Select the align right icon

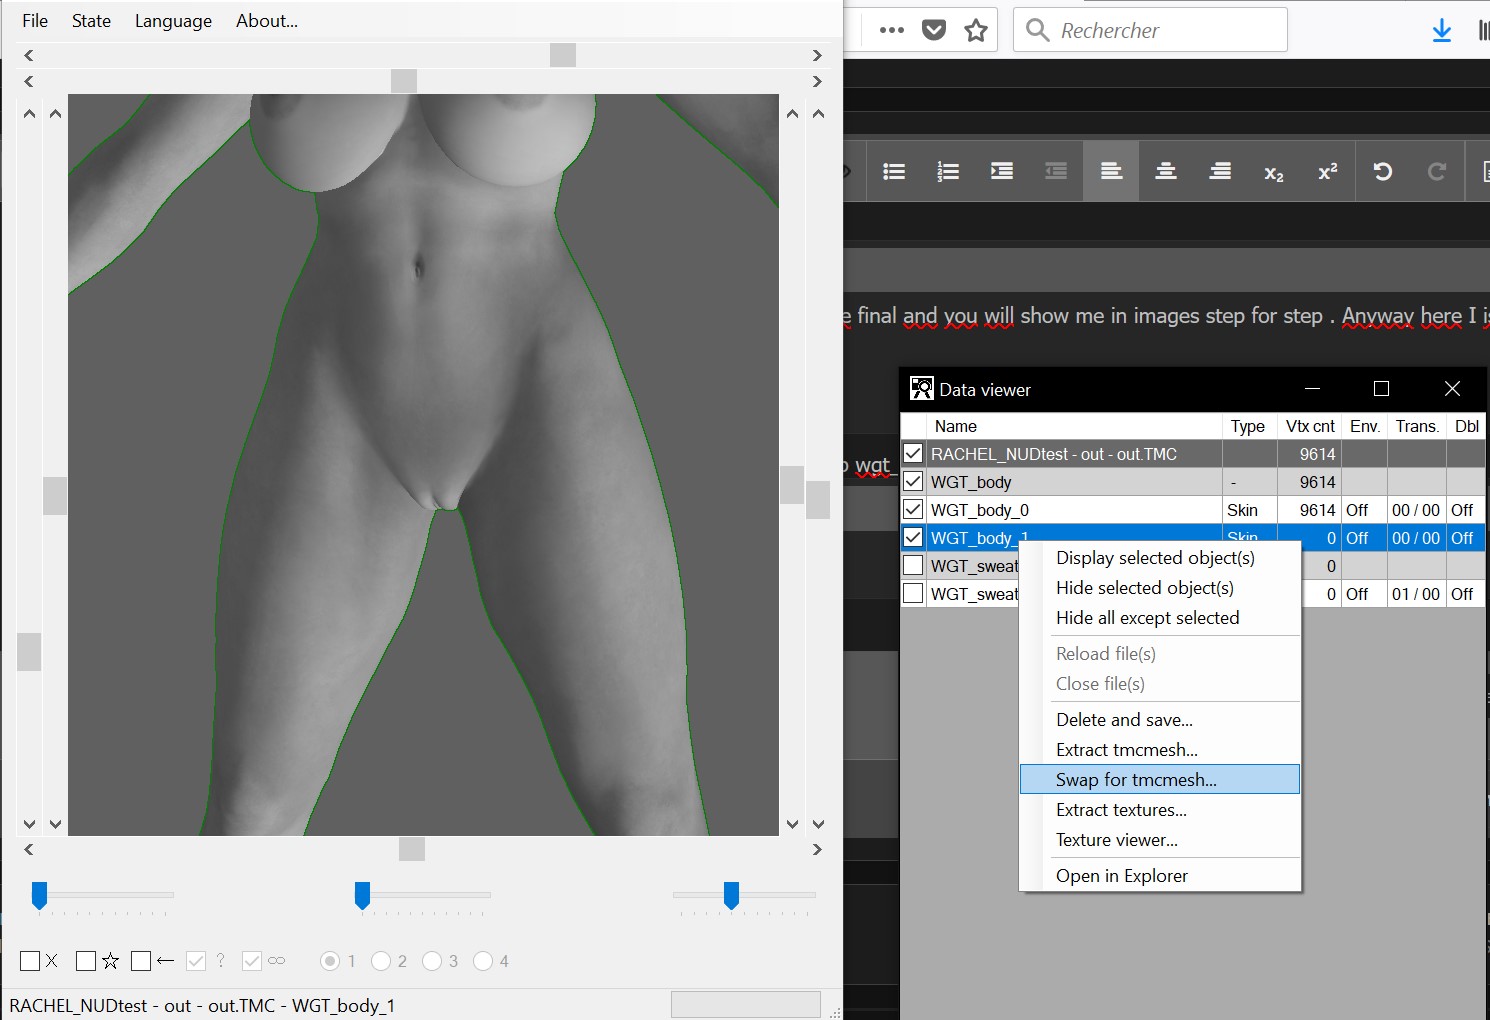coord(1220,172)
